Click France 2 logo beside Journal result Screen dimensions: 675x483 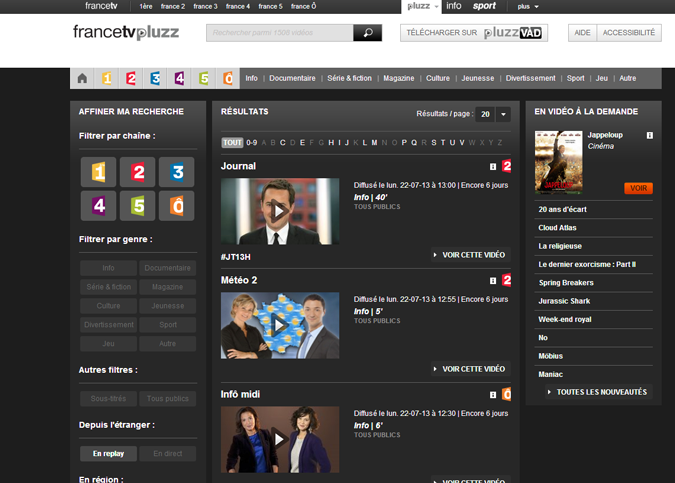[507, 166]
